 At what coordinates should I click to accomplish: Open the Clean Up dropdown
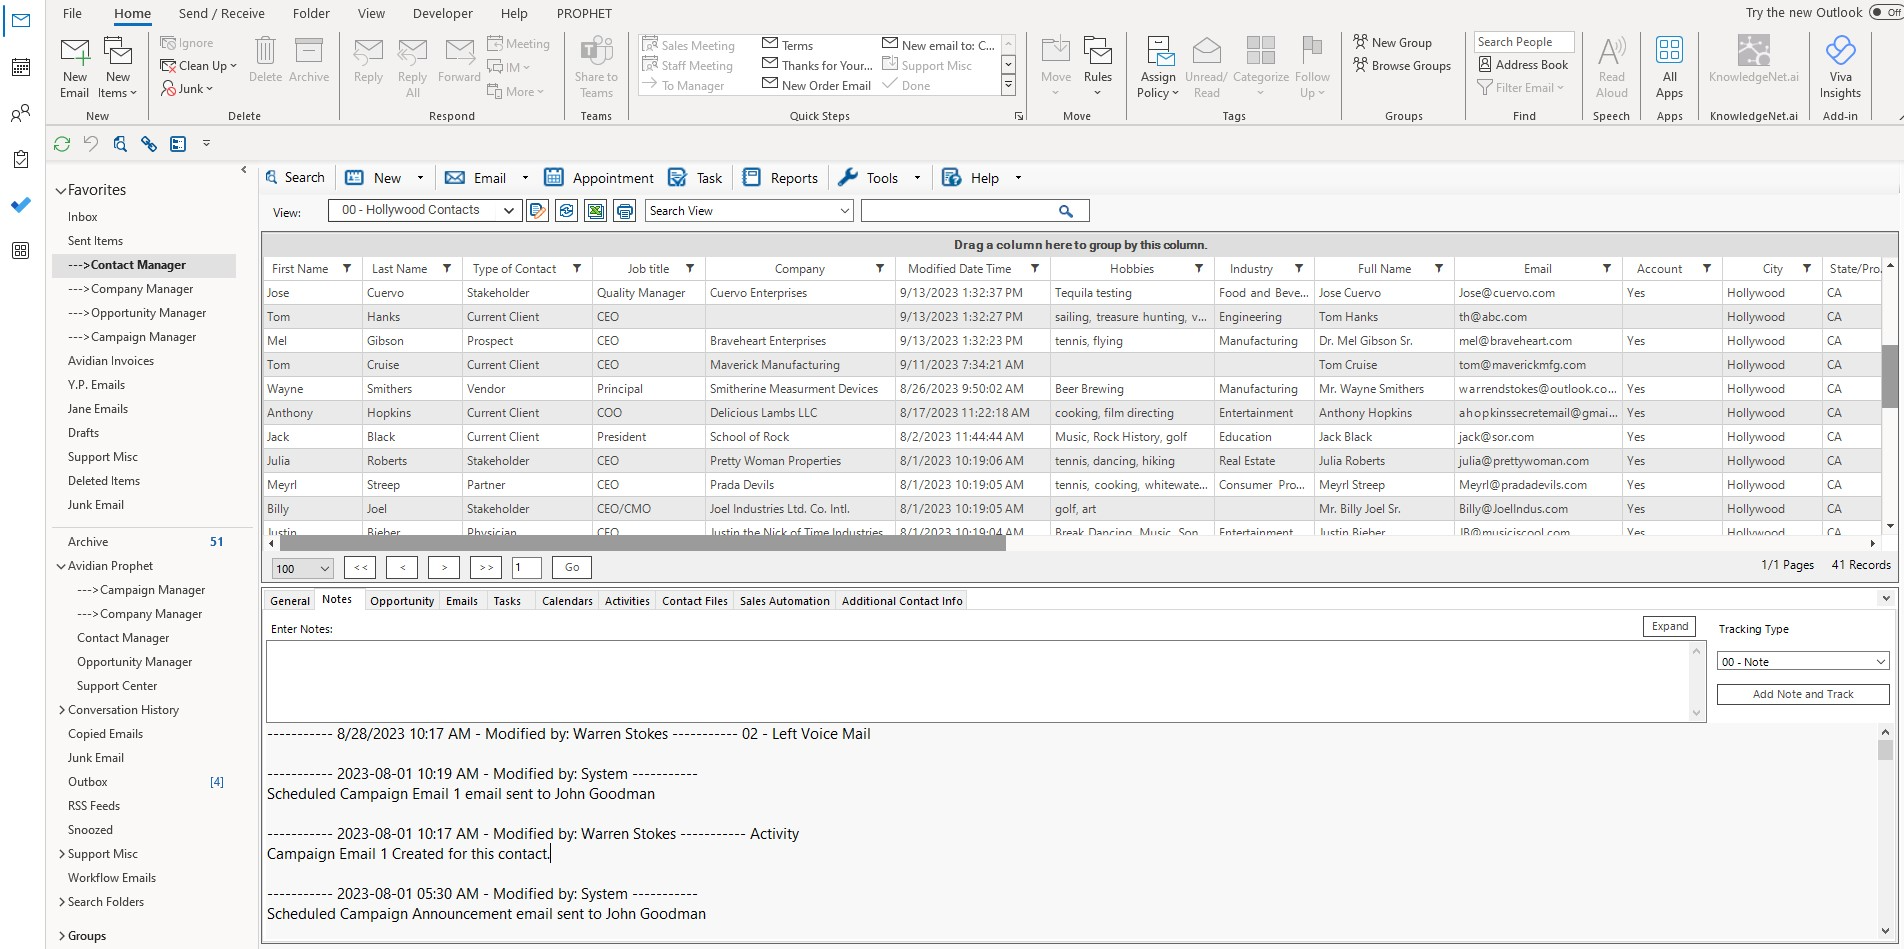(199, 66)
